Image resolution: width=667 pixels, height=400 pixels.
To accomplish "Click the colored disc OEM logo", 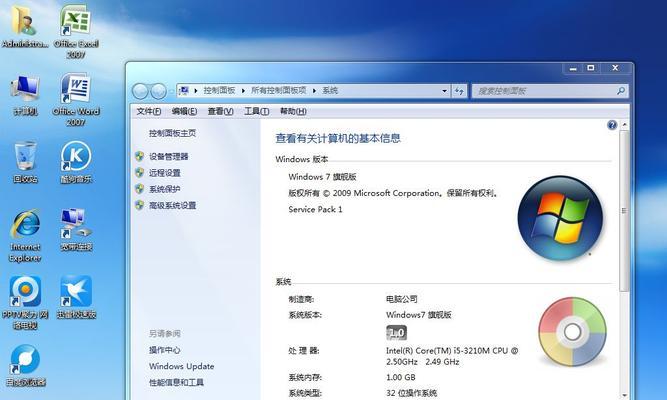I will point(573,331).
